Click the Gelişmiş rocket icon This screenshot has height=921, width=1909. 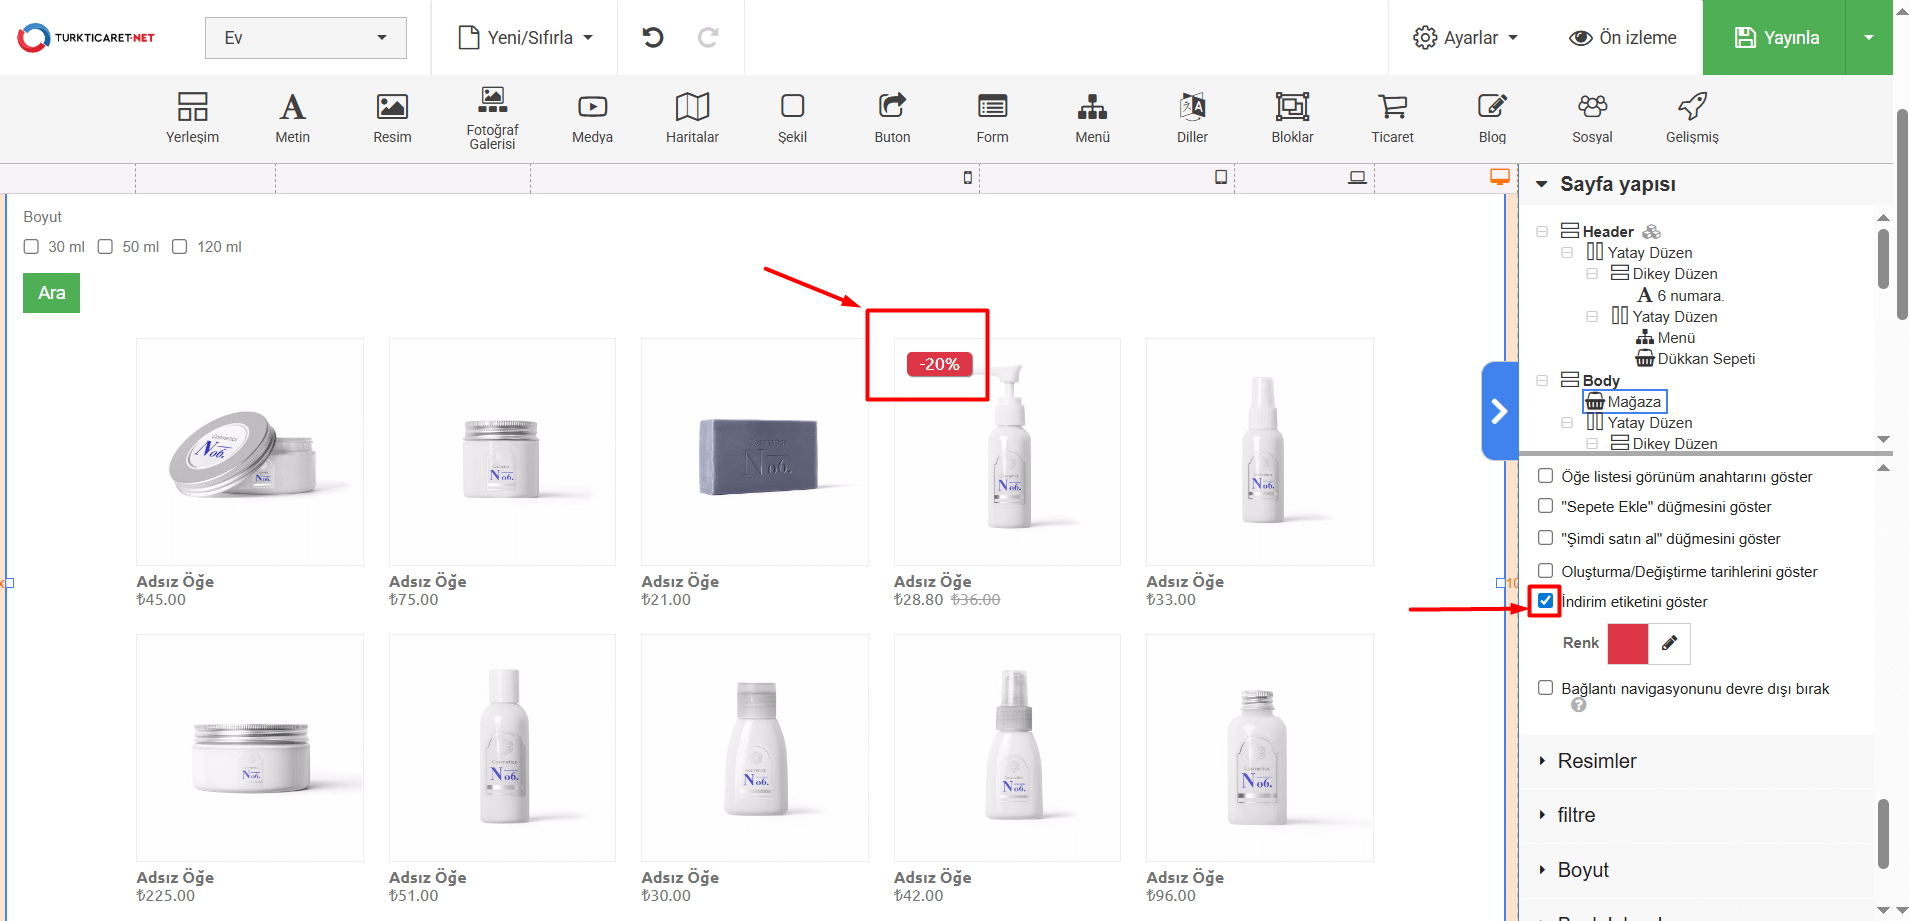click(x=1692, y=117)
